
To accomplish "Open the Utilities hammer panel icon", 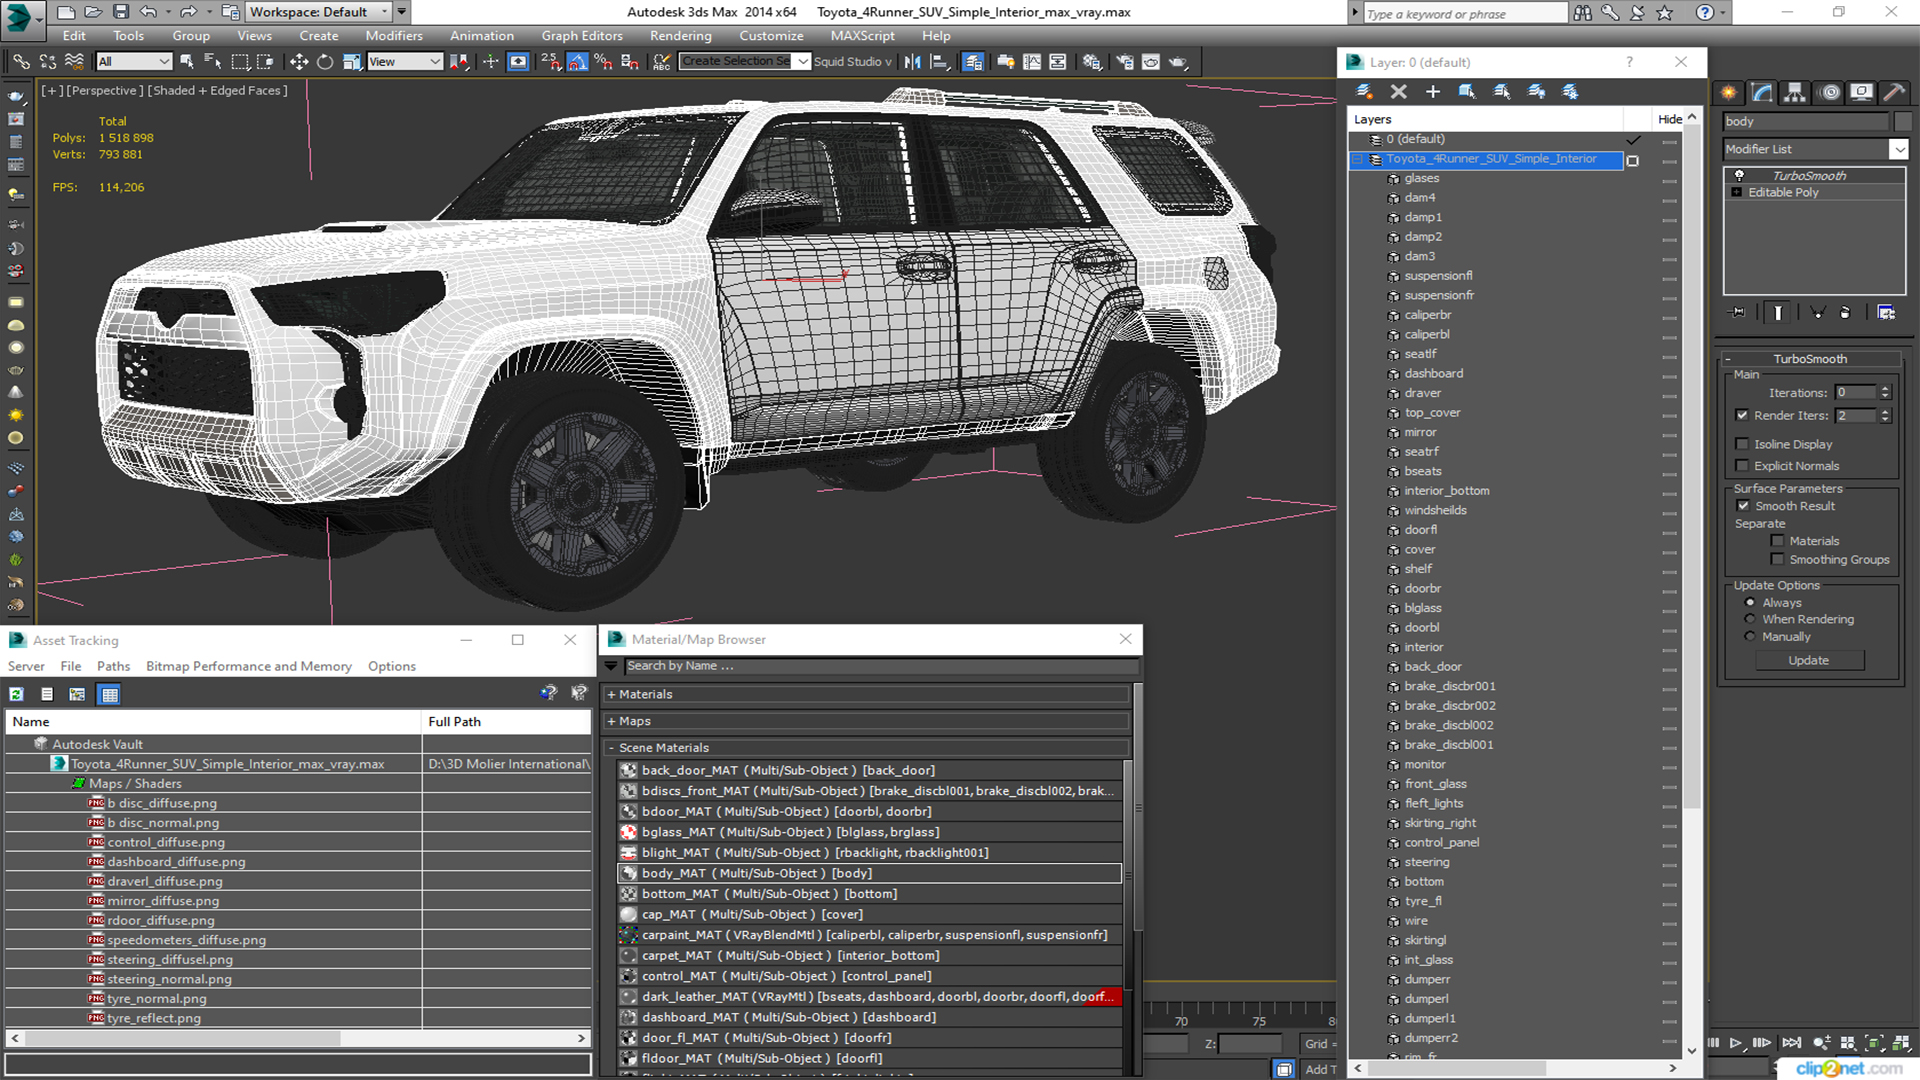I will click(x=1894, y=92).
